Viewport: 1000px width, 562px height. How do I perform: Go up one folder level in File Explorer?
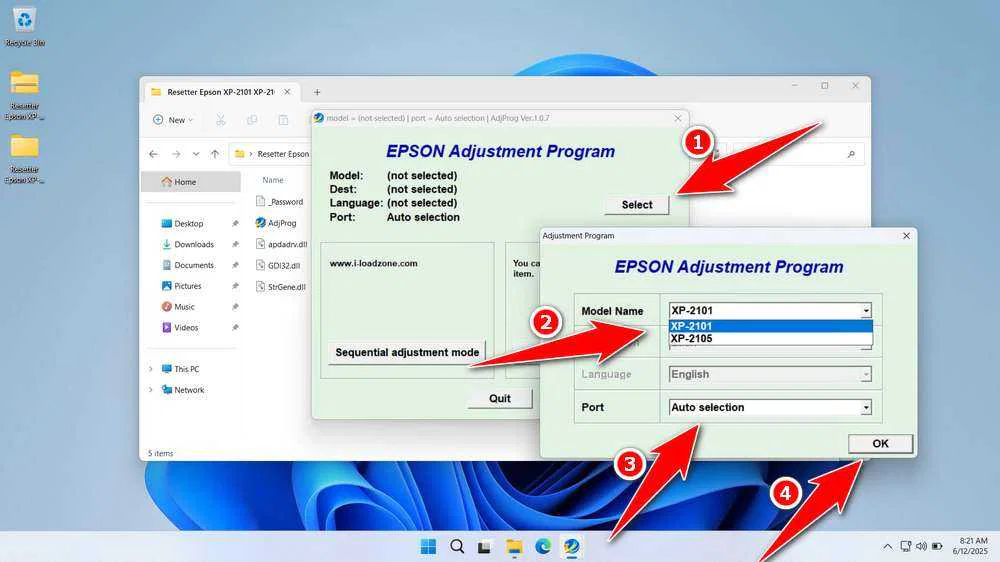pos(215,154)
